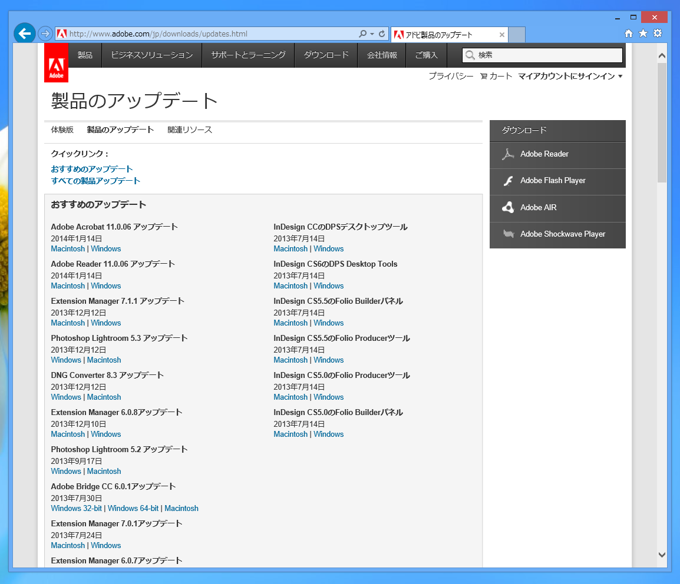
Task: Open the ご購入 menu
Action: 427,55
